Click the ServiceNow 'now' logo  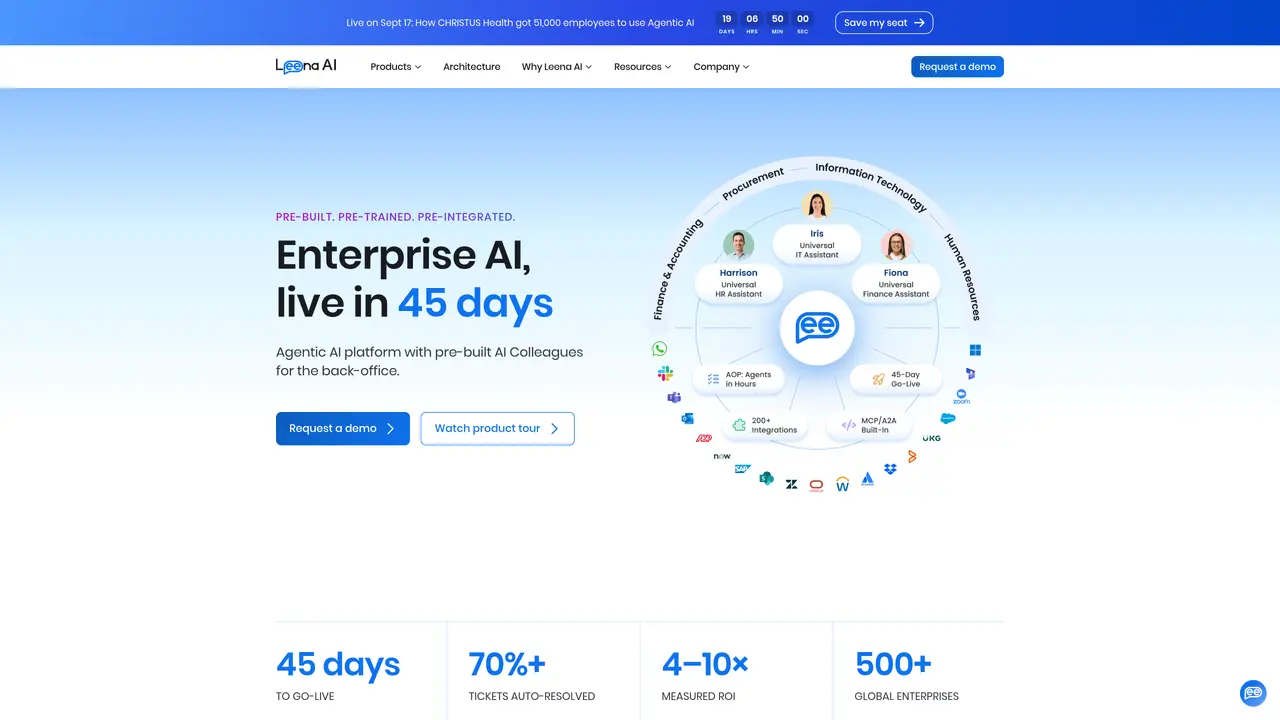722,456
